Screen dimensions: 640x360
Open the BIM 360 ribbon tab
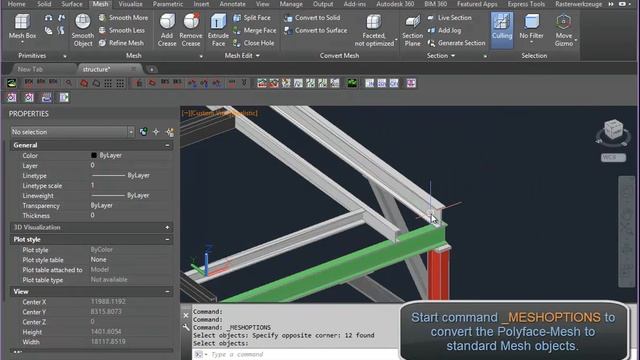[436, 4]
